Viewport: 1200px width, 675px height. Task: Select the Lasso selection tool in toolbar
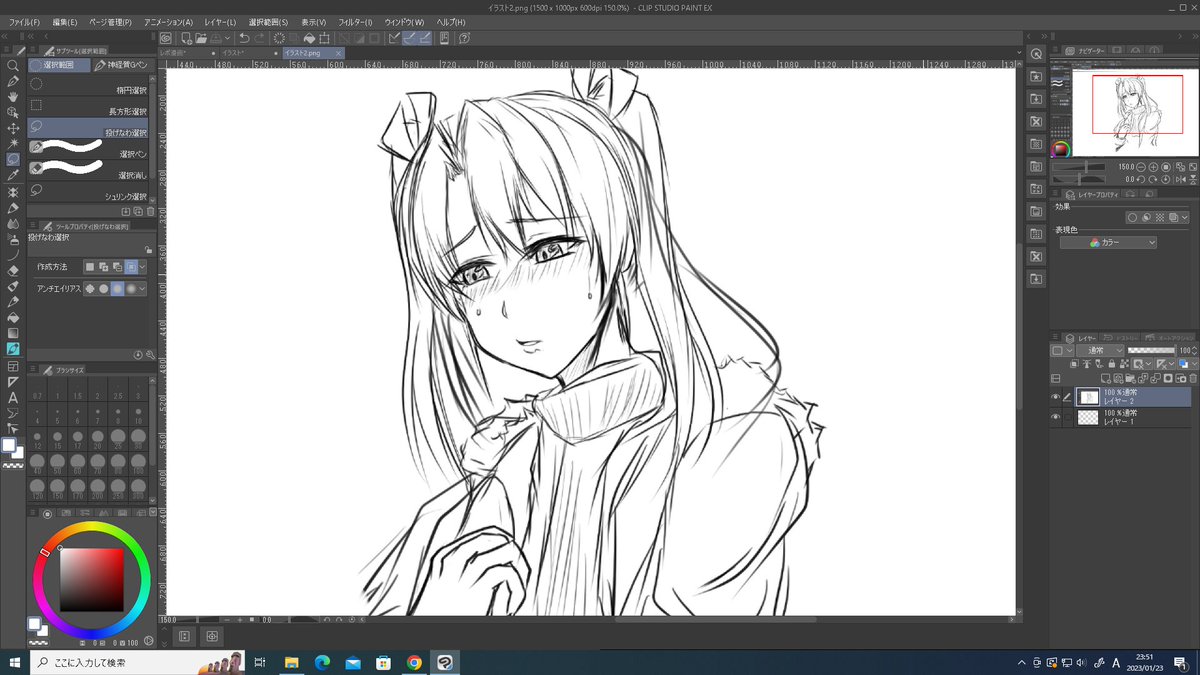click(x=13, y=159)
